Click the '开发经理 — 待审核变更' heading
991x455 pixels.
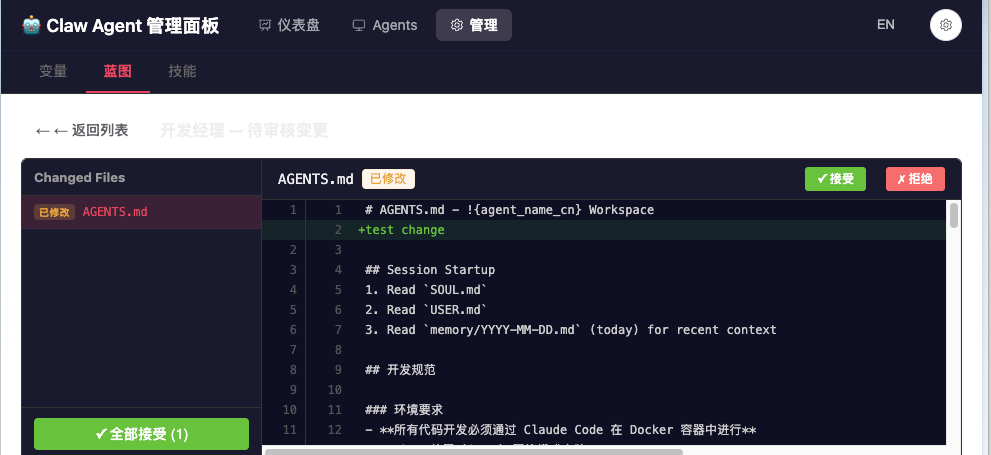(244, 130)
